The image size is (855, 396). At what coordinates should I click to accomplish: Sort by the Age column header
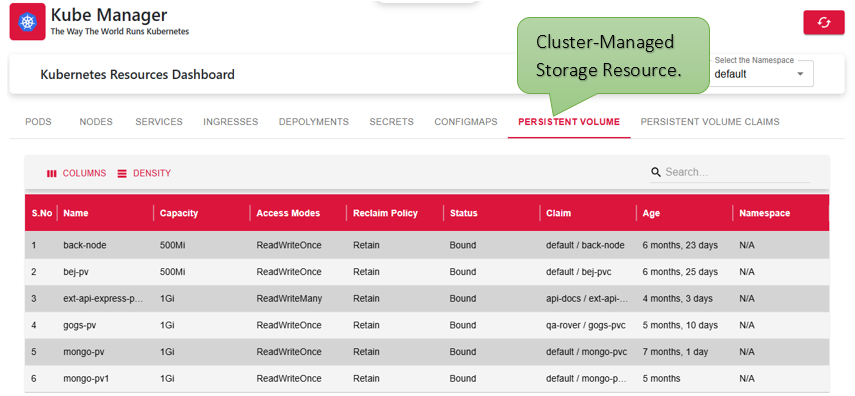point(651,213)
